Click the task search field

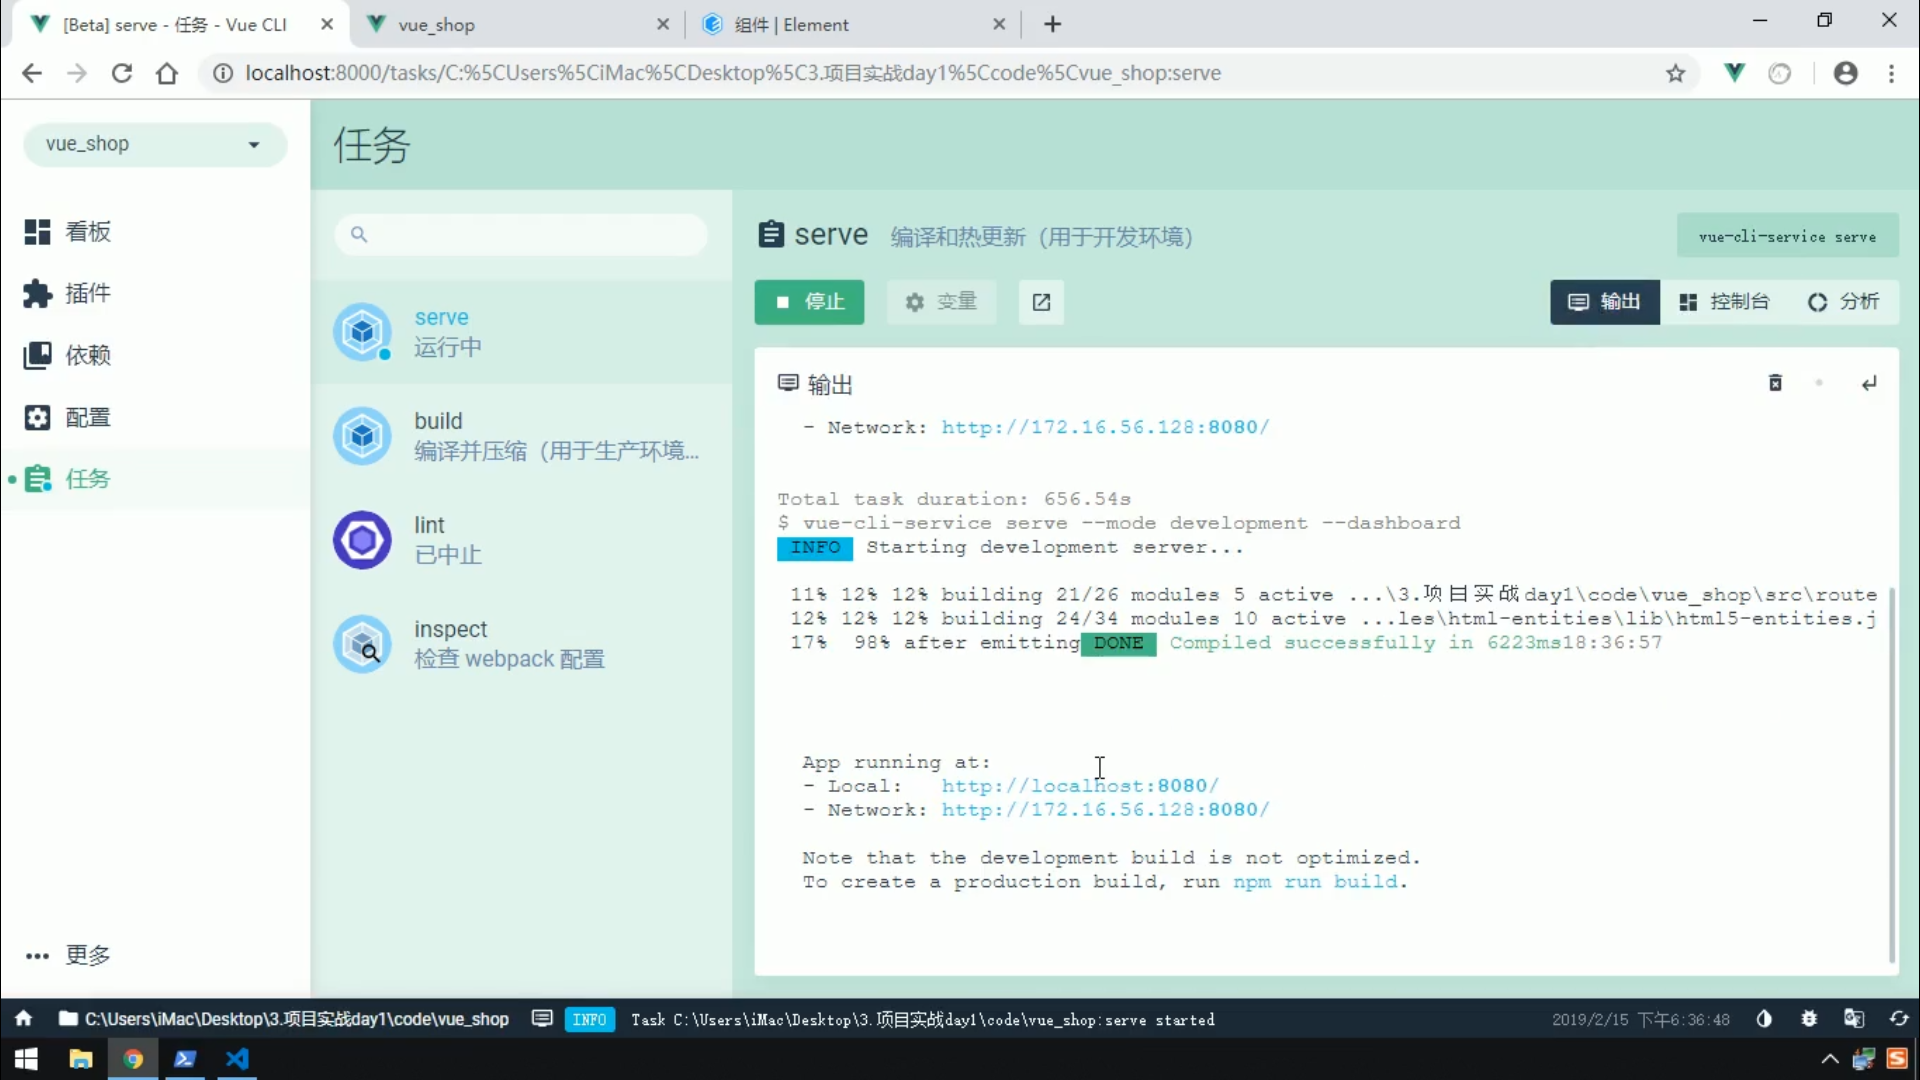521,234
